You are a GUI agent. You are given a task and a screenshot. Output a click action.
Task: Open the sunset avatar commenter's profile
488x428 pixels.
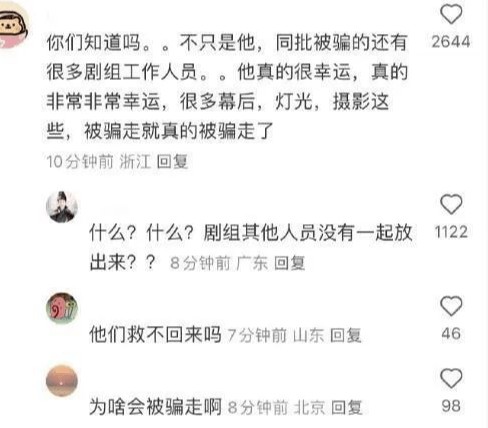pyautogui.click(x=62, y=381)
